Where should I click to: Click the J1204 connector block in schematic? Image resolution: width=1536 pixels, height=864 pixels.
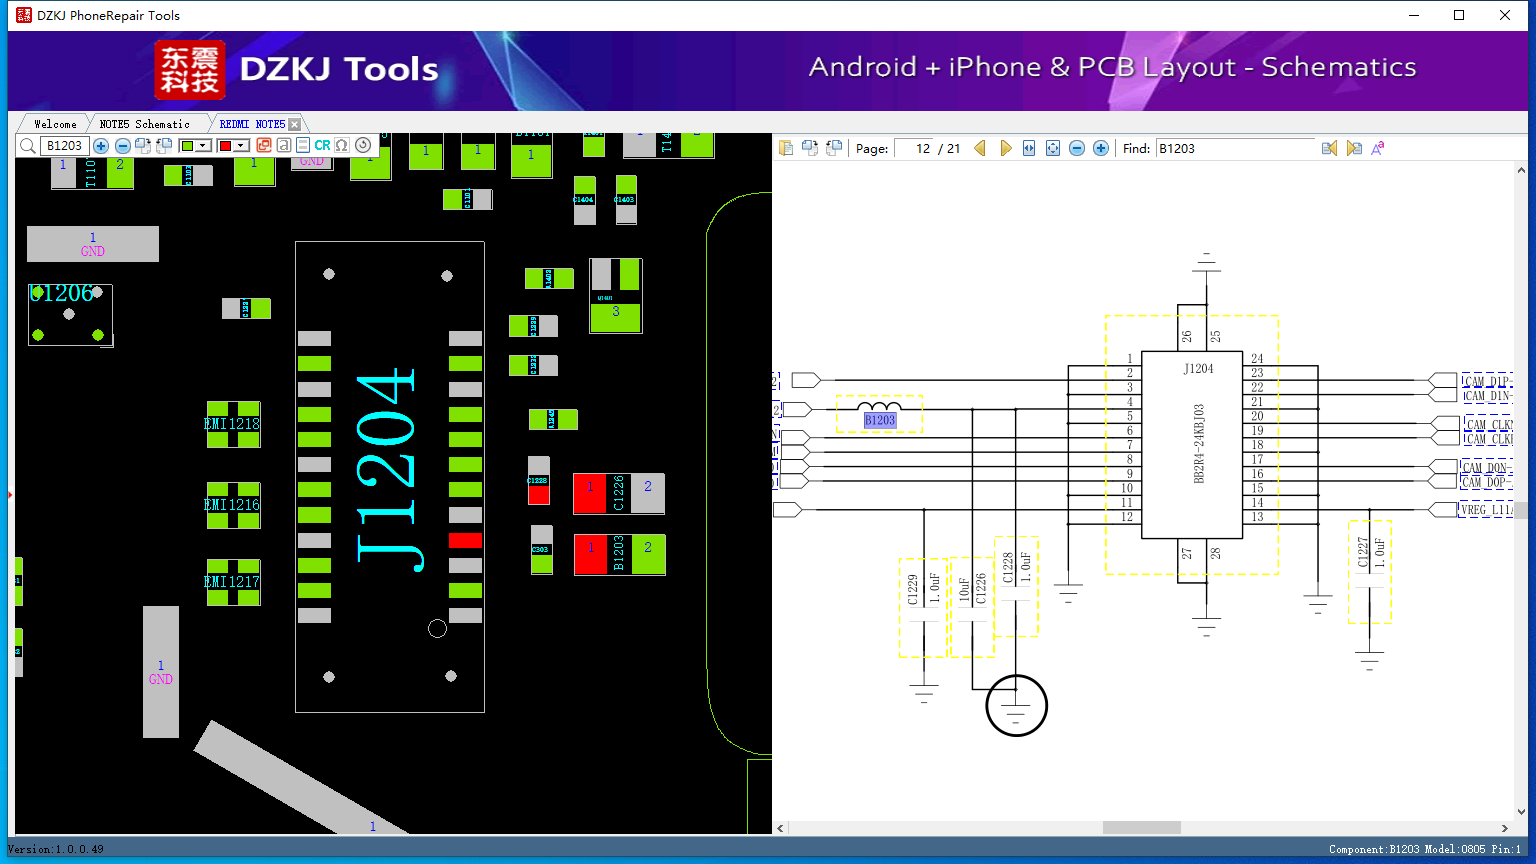tap(1192, 444)
